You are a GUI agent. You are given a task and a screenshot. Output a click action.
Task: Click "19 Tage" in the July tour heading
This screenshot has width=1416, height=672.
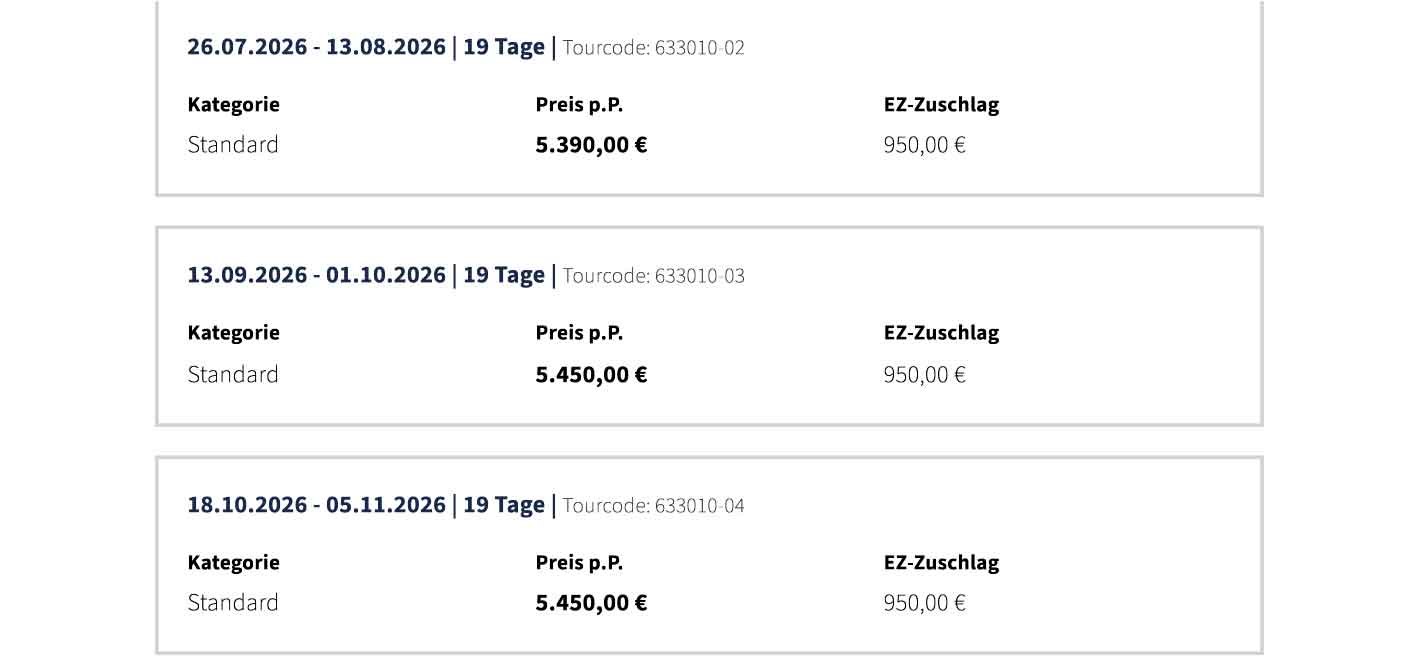(x=504, y=47)
